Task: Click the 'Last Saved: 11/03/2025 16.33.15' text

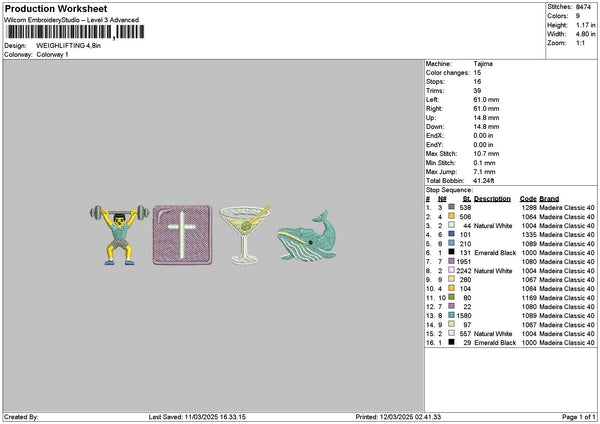Action: [197, 417]
